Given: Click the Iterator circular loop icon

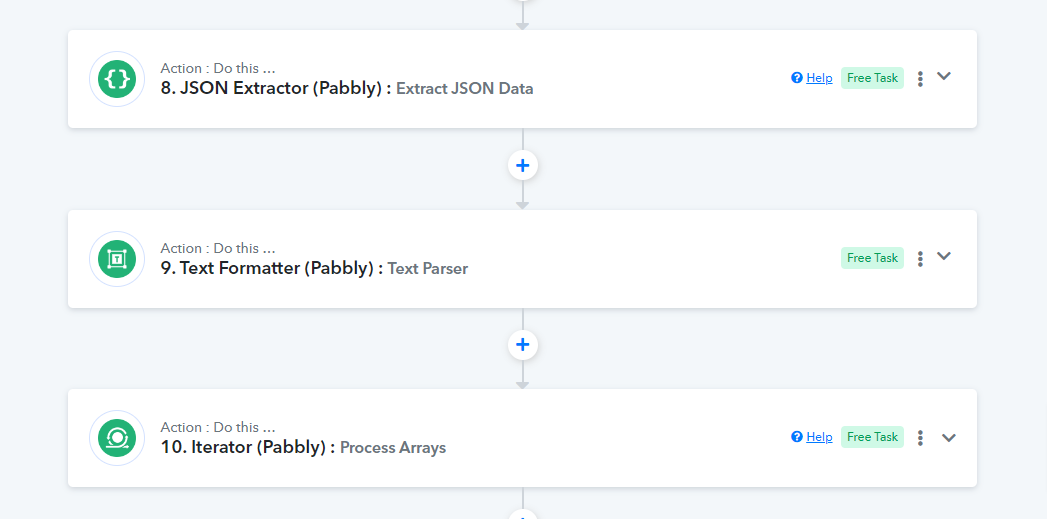Looking at the screenshot, I should pyautogui.click(x=117, y=438).
